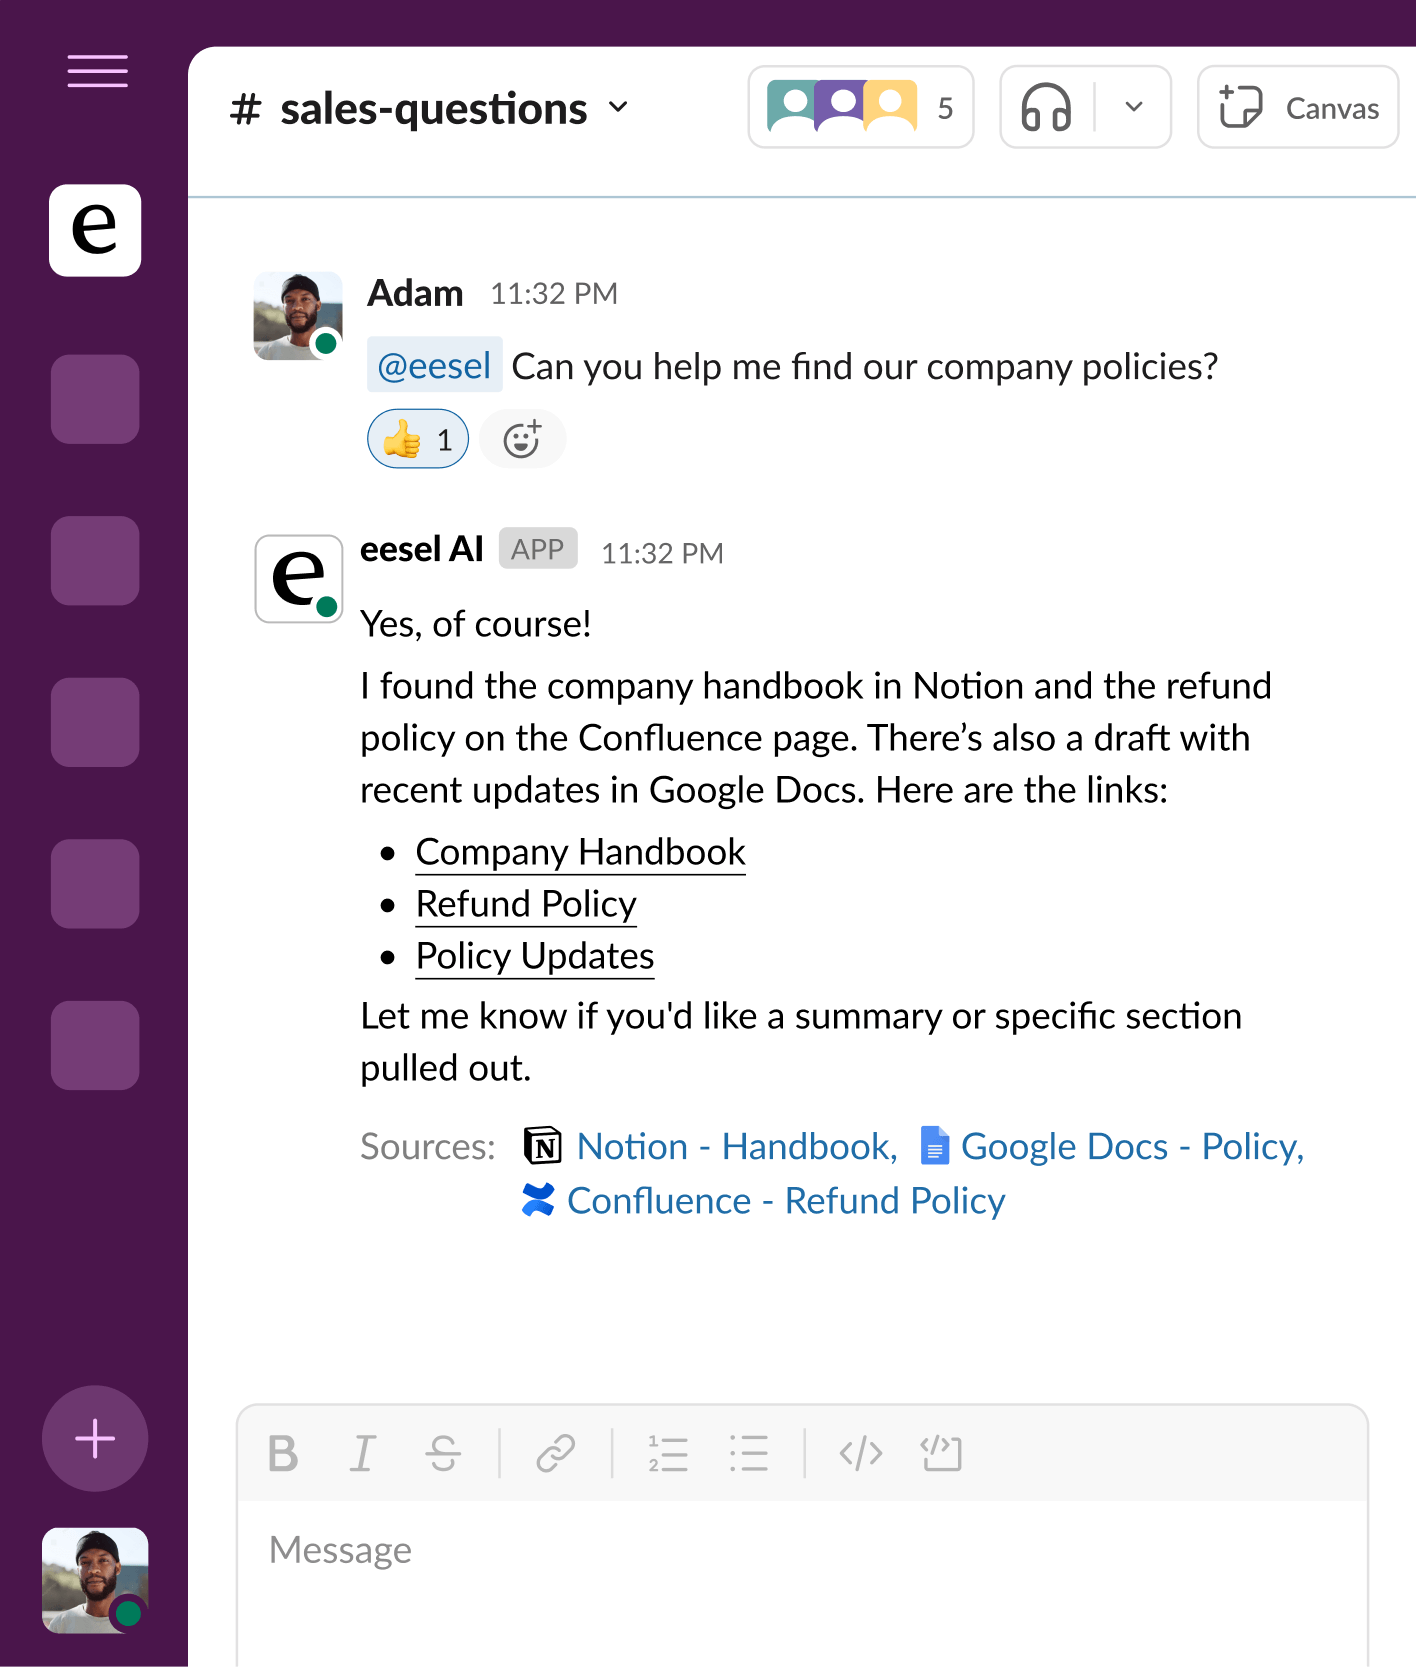The image size is (1416, 1667).
Task: Click the eesel AI sender name
Action: point(421,549)
